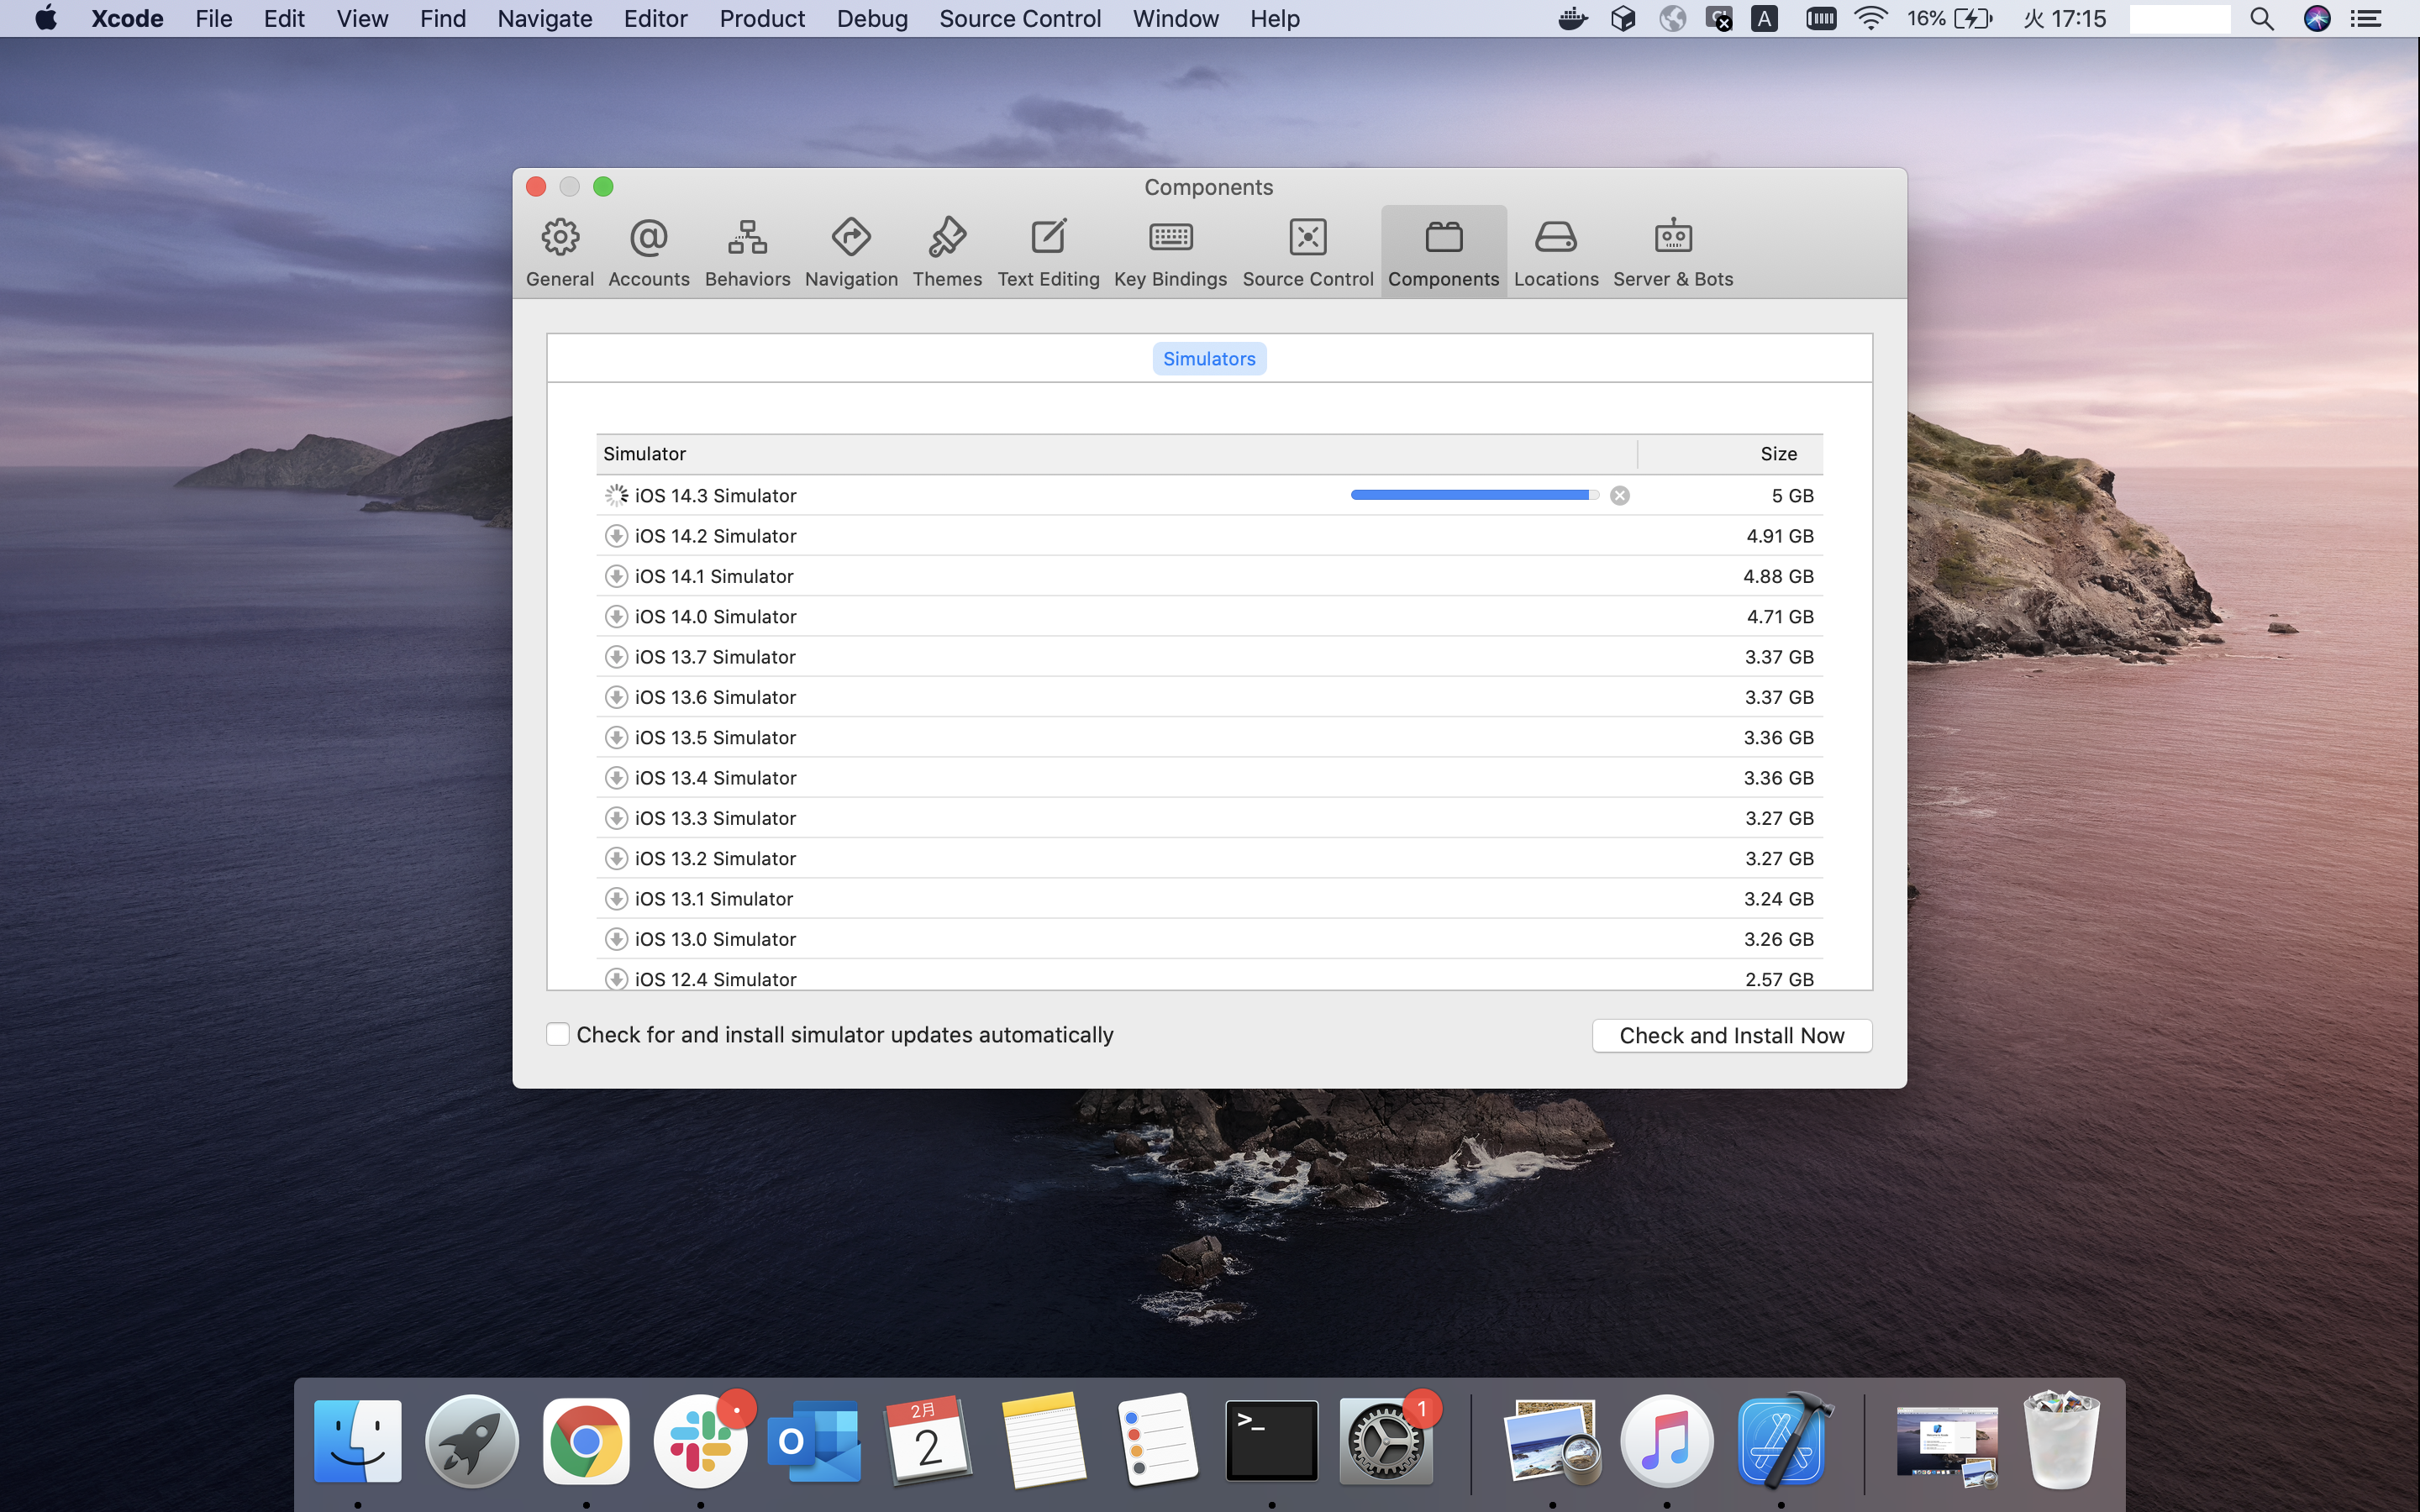Open Docker status menu bar icon
Viewport: 2420px width, 1512px height.
(1573, 19)
